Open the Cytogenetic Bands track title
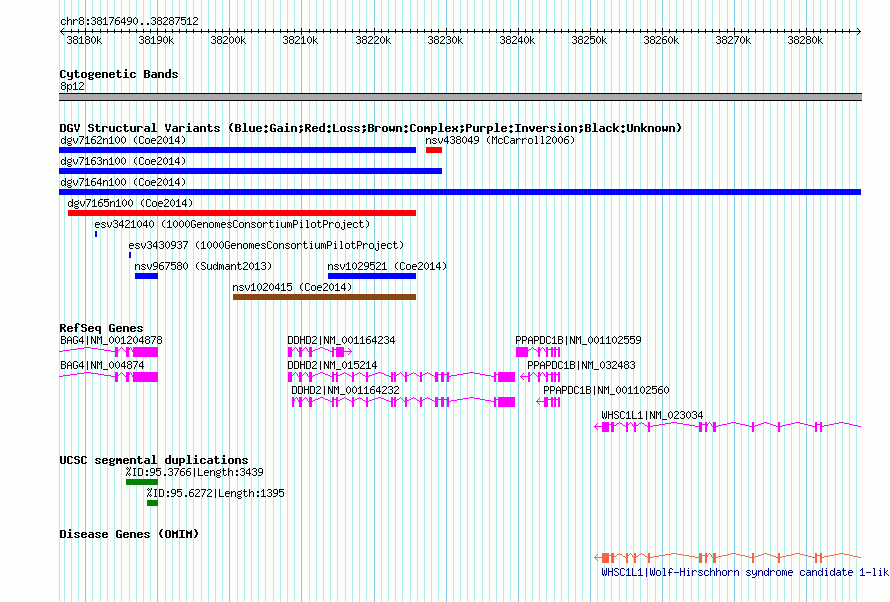The image size is (890, 602). [119, 74]
